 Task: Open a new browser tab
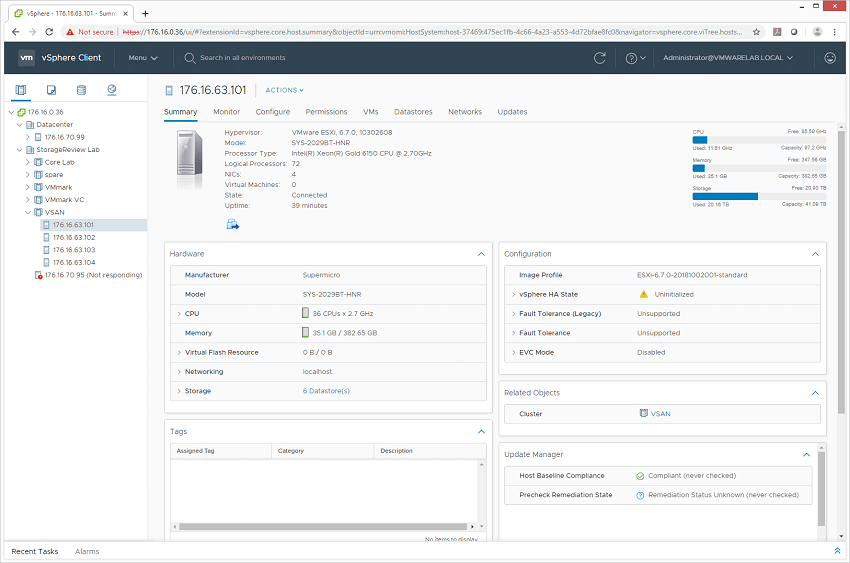(145, 14)
